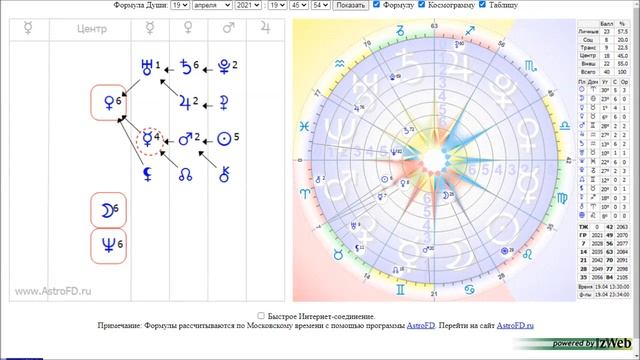Screen dimensions: 640x360
Task: Click the Chiron glyph in formula
Action: (x=224, y=174)
